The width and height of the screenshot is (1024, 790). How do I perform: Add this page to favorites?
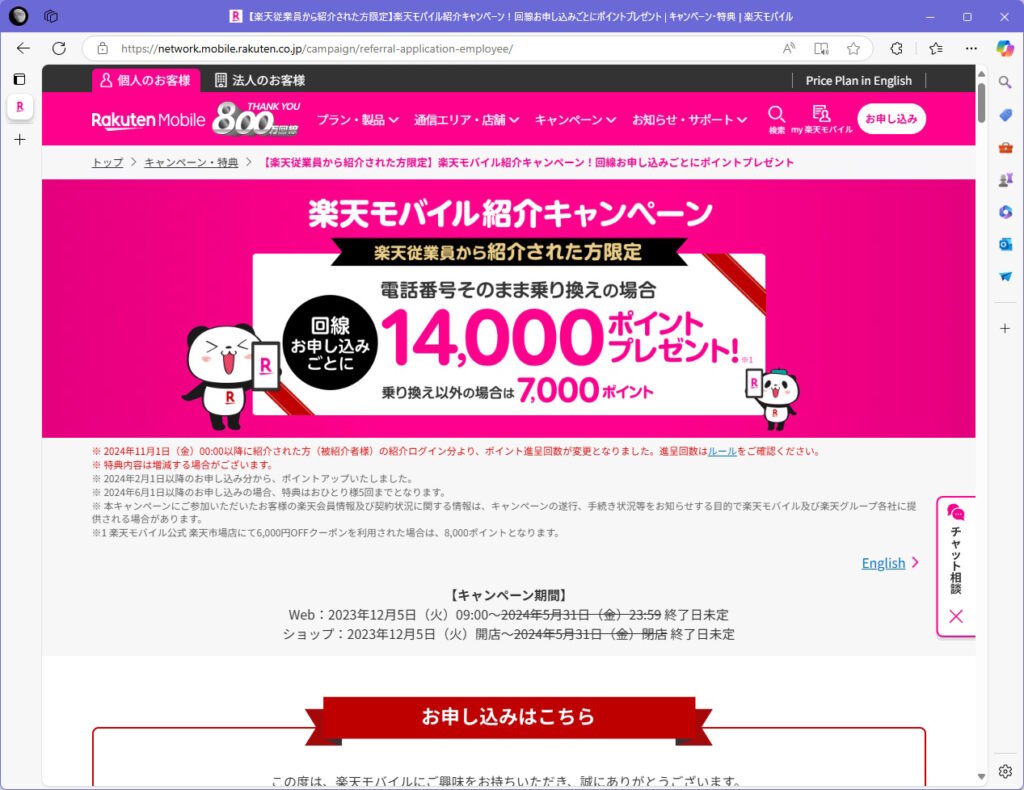click(x=853, y=48)
